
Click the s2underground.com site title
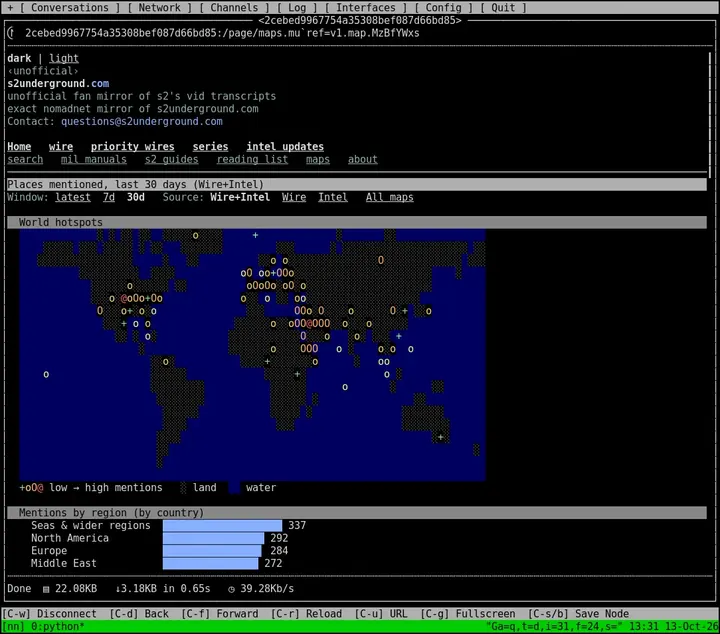tap(58, 84)
